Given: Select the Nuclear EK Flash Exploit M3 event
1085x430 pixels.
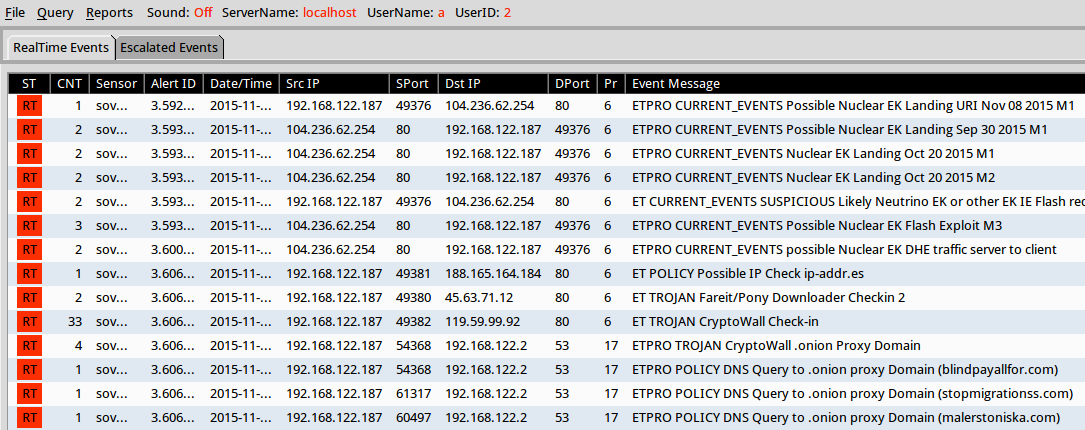Looking at the screenshot, I should click(816, 226).
